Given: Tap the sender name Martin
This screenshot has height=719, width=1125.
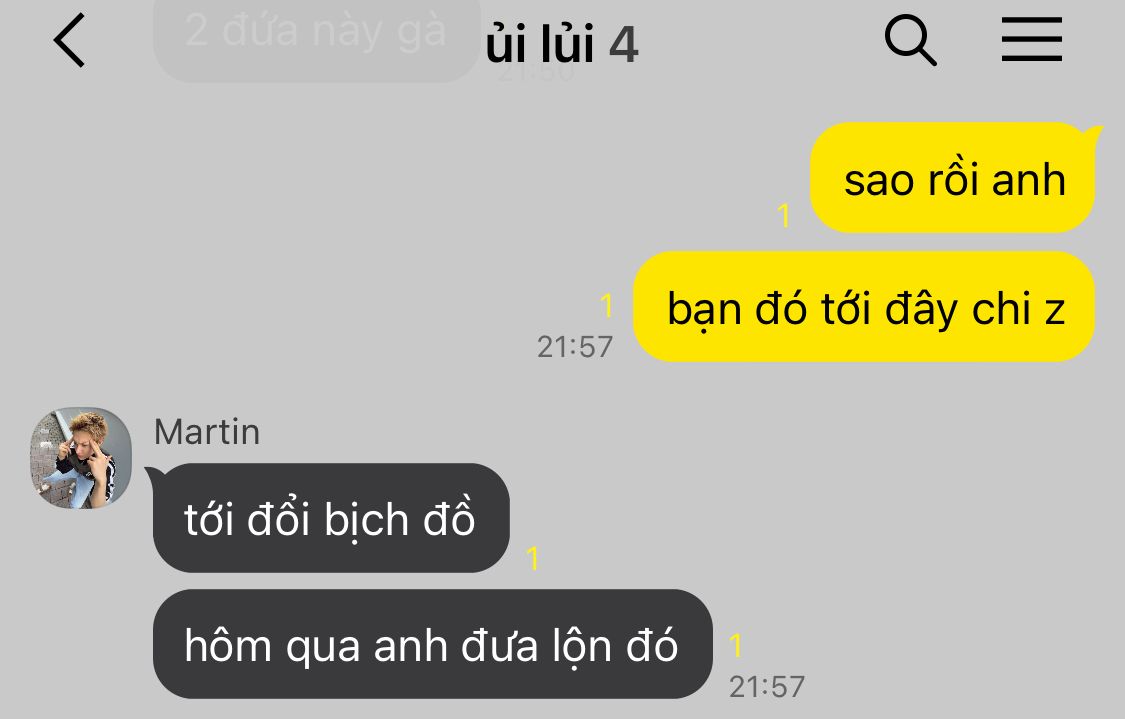Looking at the screenshot, I should (207, 432).
